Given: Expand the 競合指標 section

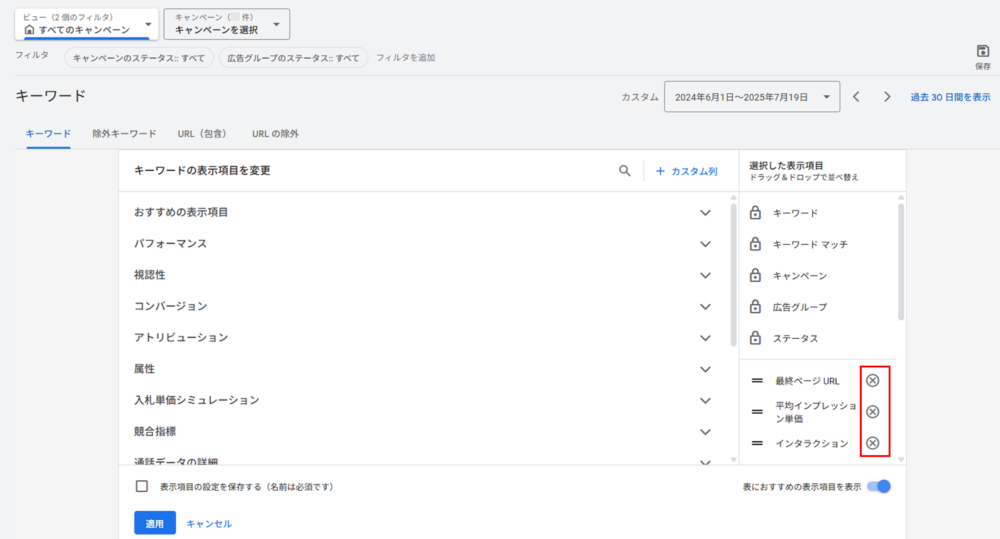Looking at the screenshot, I should pyautogui.click(x=705, y=432).
